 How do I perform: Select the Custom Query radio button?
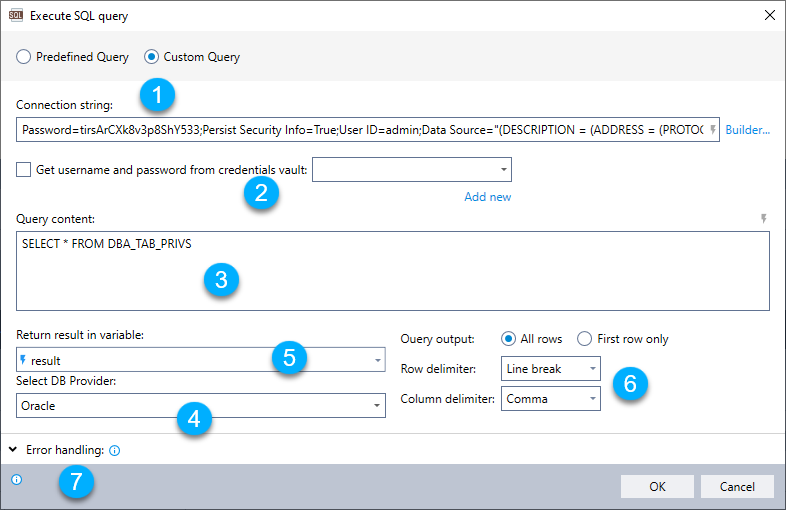tap(152, 57)
